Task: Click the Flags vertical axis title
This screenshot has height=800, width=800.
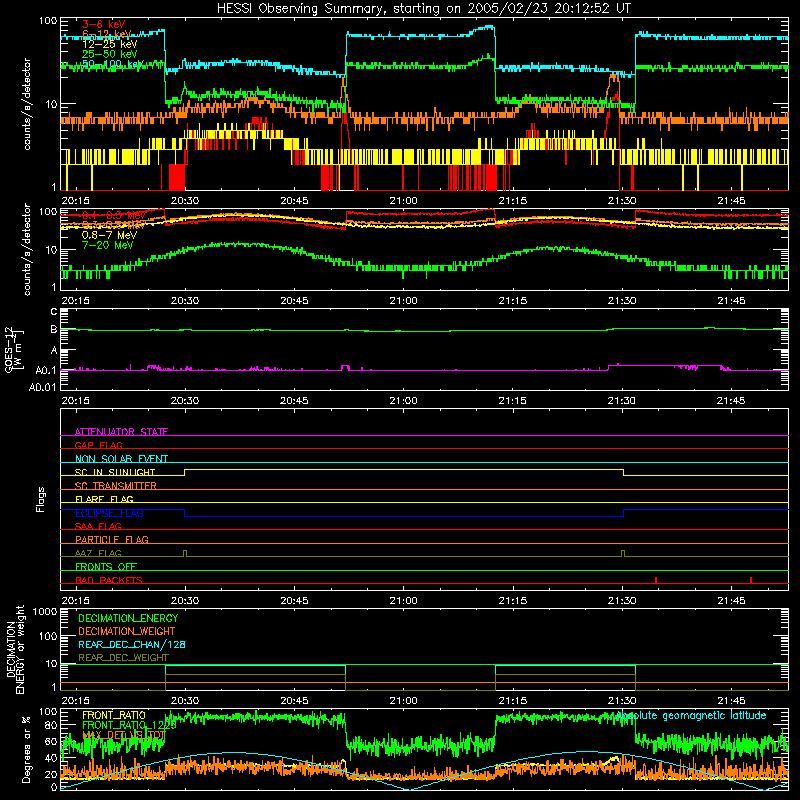Action: pyautogui.click(x=41, y=499)
